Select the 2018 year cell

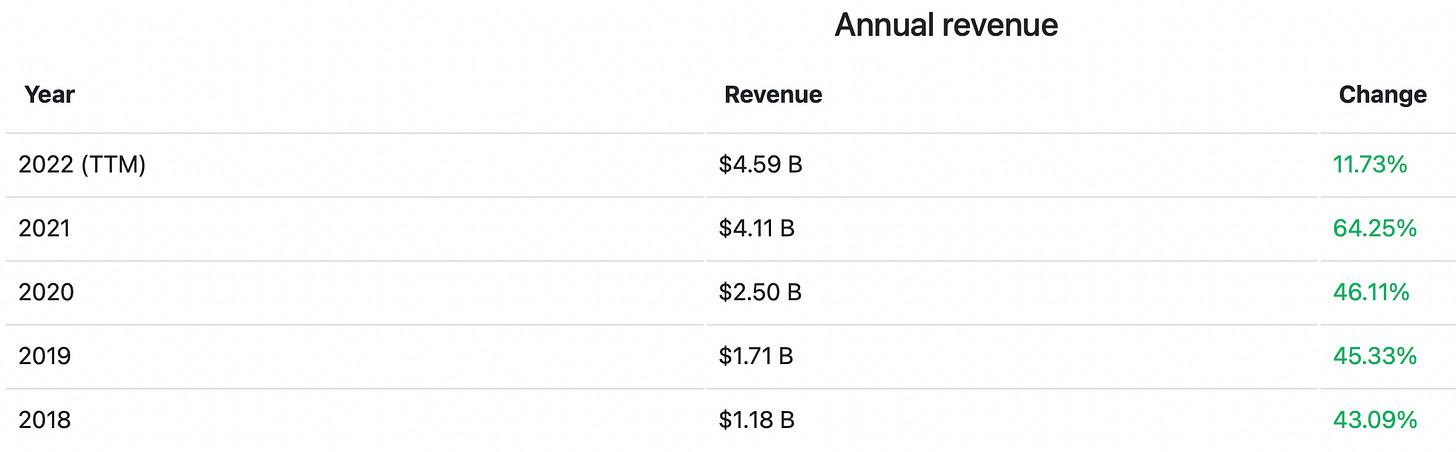pyautogui.click(x=45, y=420)
